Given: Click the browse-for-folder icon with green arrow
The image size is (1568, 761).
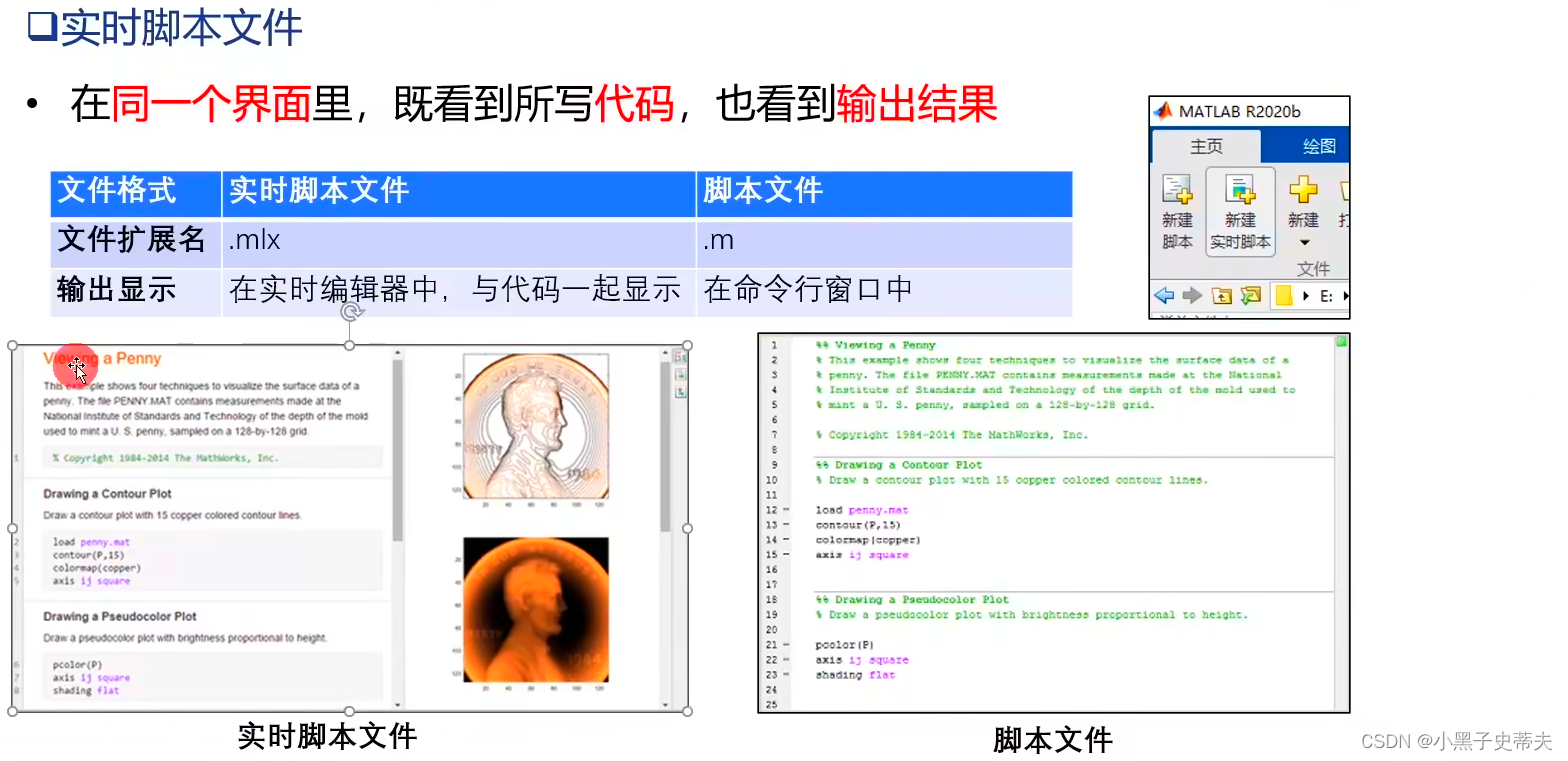Looking at the screenshot, I should coord(1250,296).
